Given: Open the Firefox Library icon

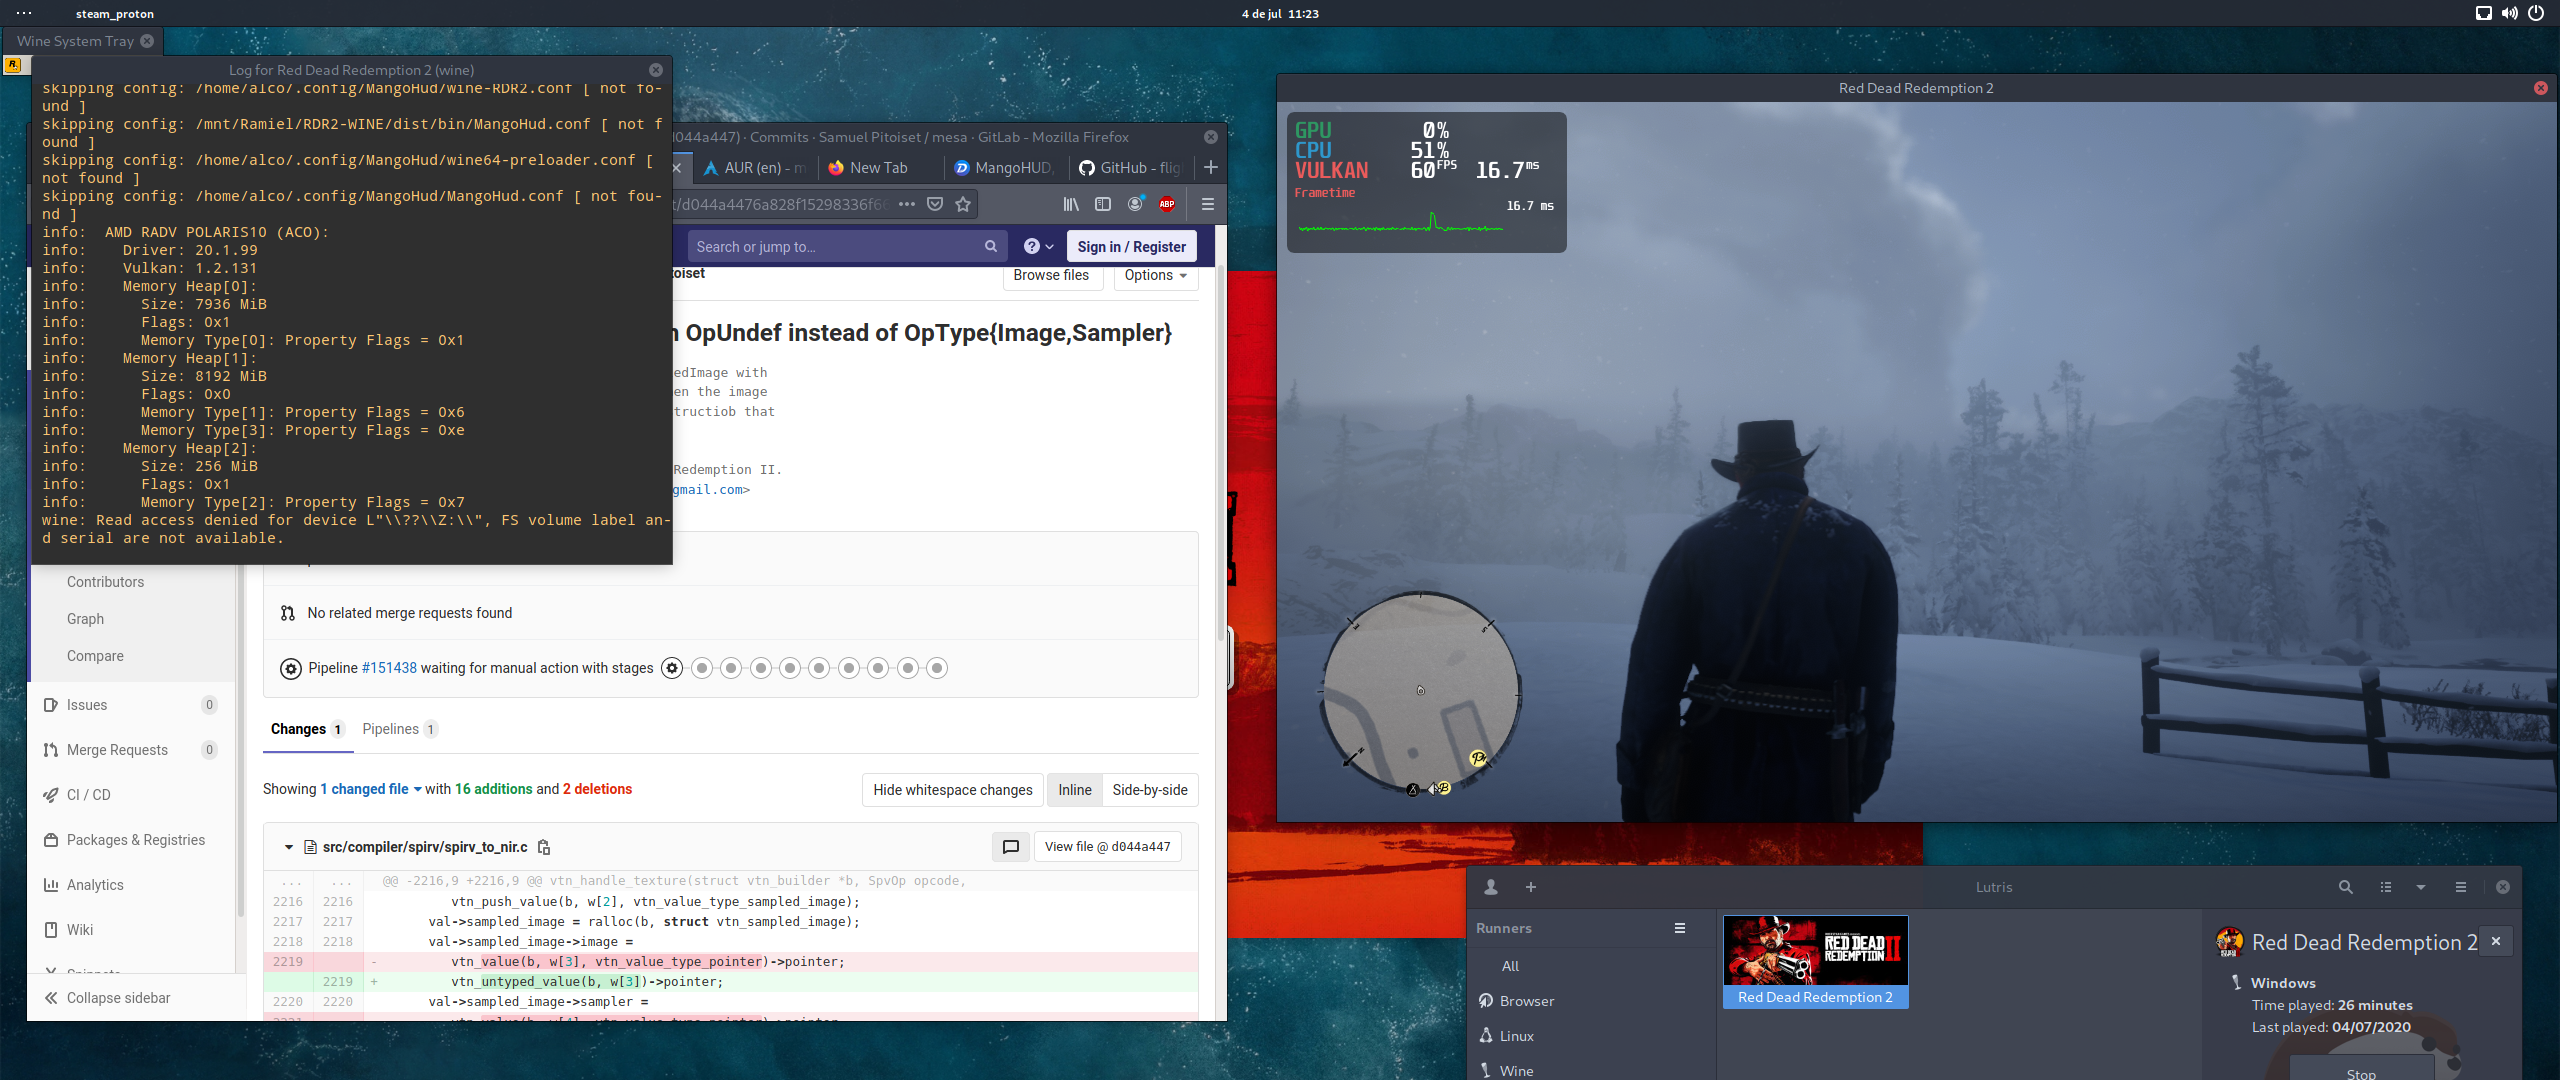Looking at the screenshot, I should [x=1071, y=204].
